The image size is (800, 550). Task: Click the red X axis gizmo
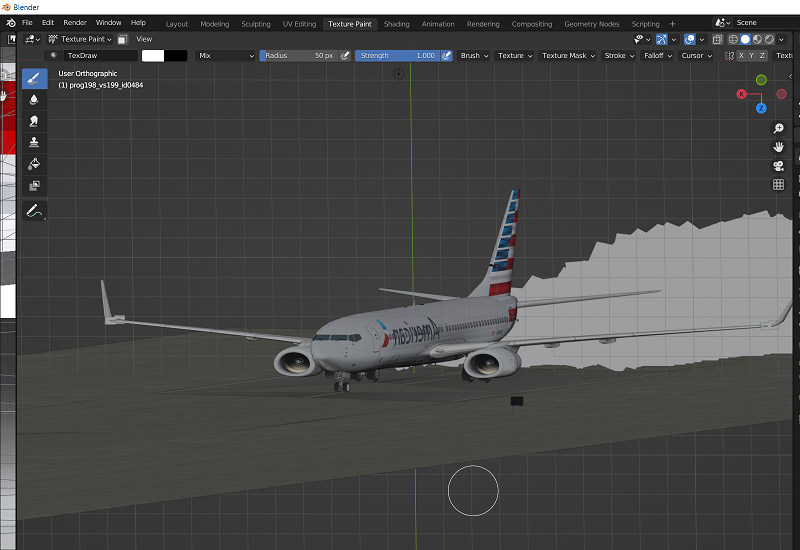pos(741,94)
